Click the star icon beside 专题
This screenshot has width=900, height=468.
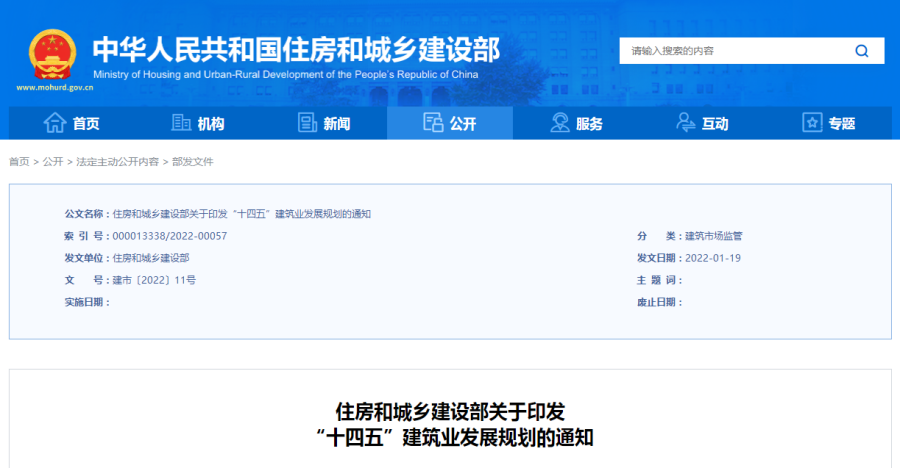[x=812, y=122]
